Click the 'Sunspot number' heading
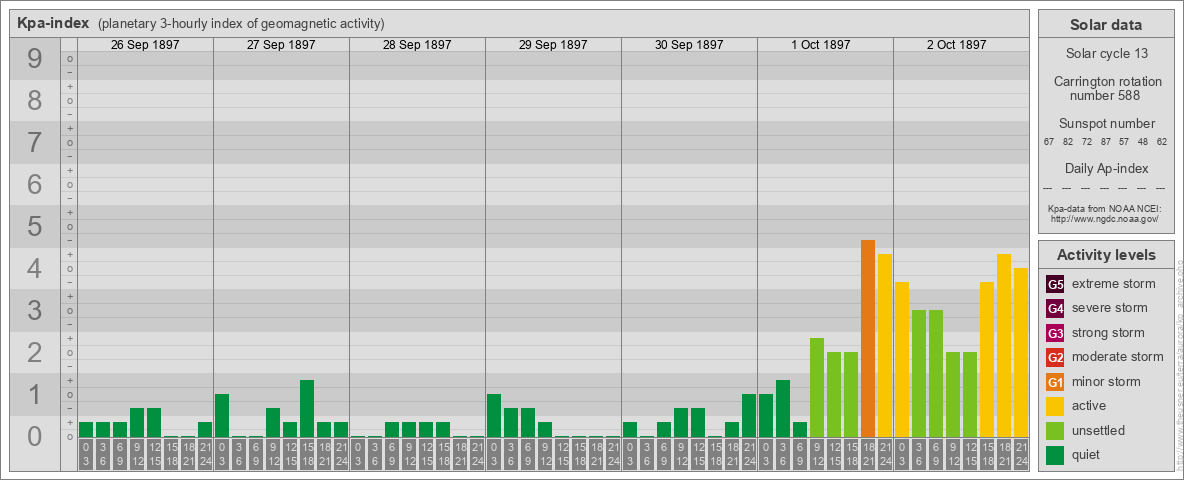1184x480 pixels. coord(1107,124)
